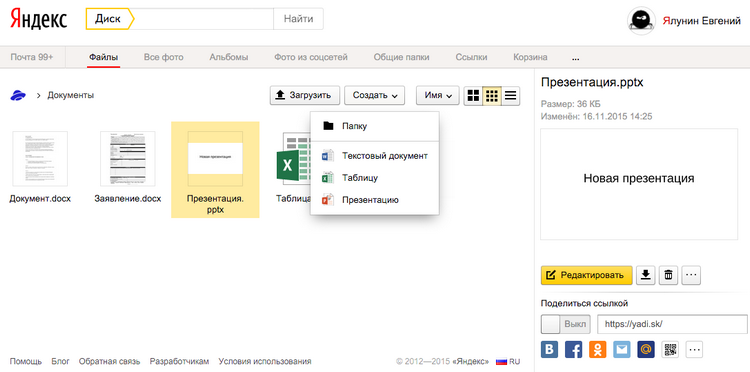750x372 pixels.
Task: Click the Загрузить upload button
Action: click(x=305, y=95)
